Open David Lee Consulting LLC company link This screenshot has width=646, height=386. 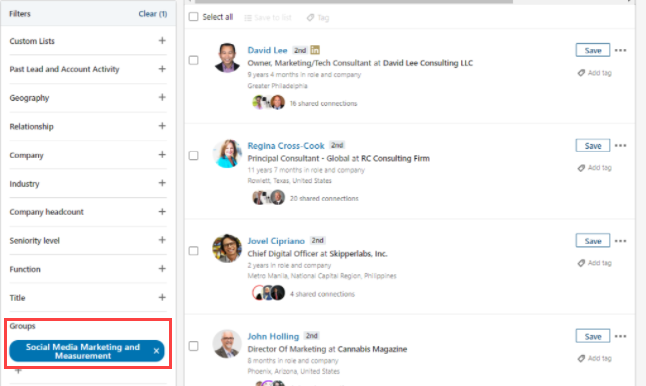pos(428,63)
